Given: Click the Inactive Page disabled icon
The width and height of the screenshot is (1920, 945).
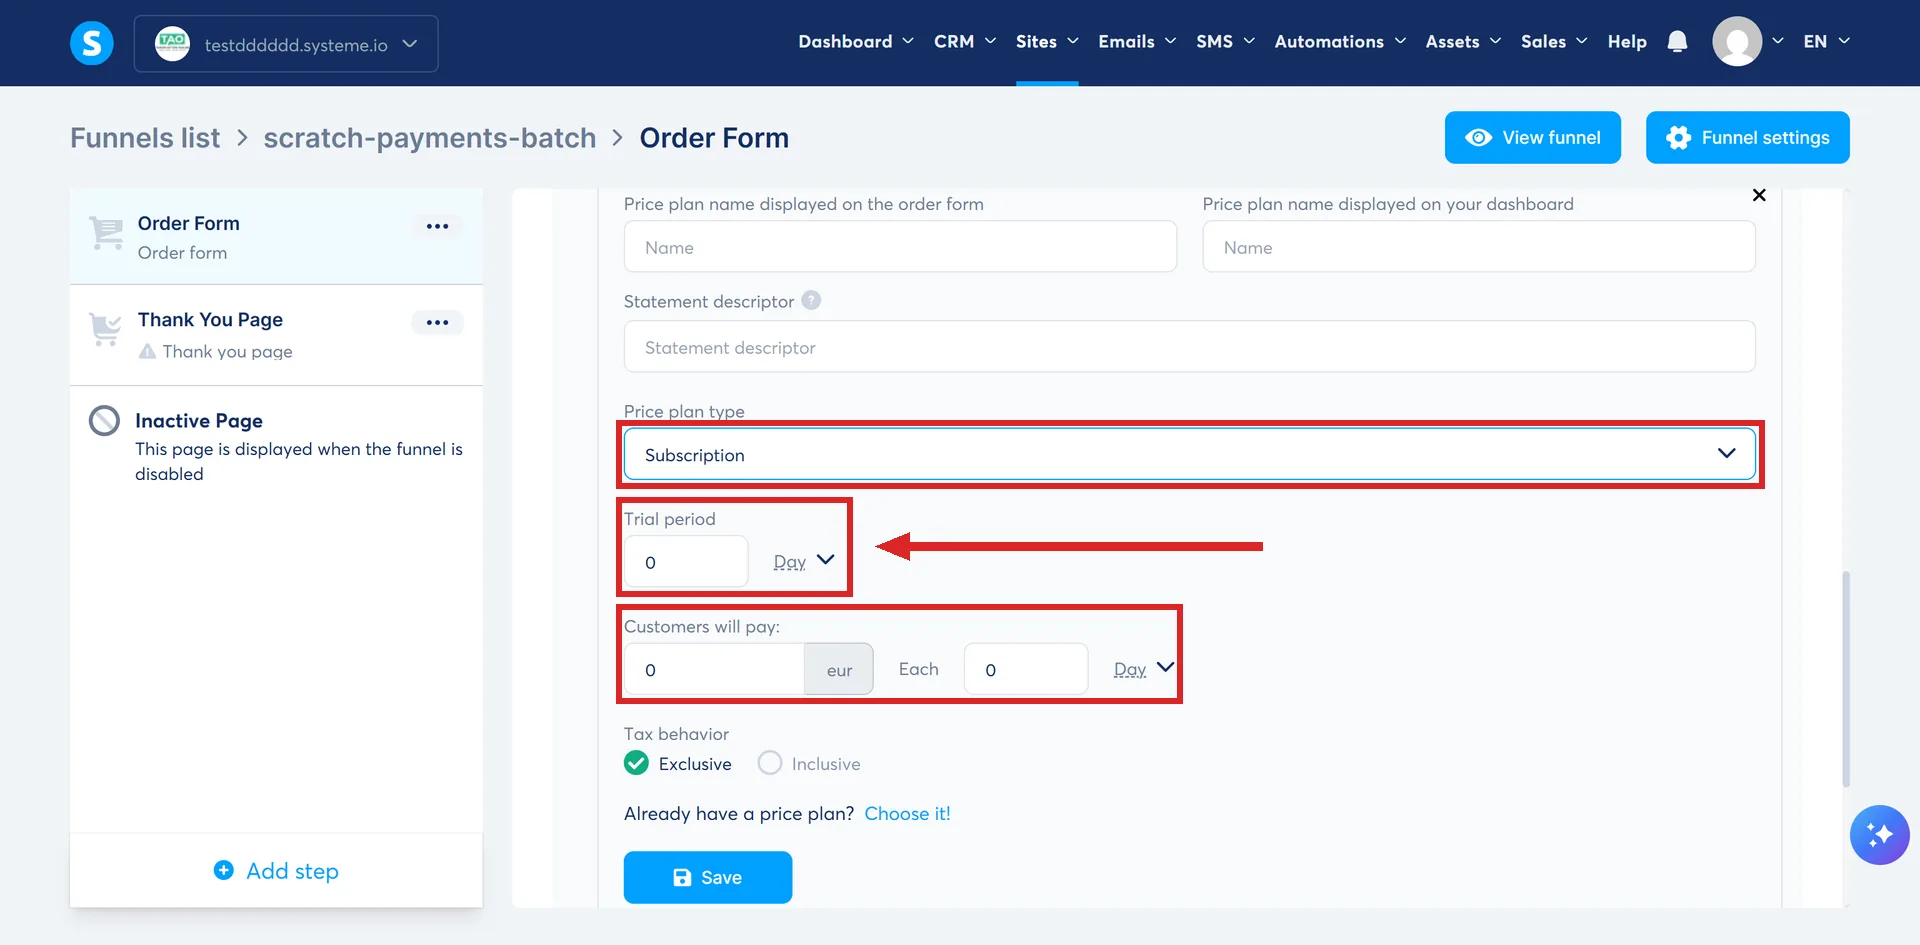Looking at the screenshot, I should coord(104,421).
